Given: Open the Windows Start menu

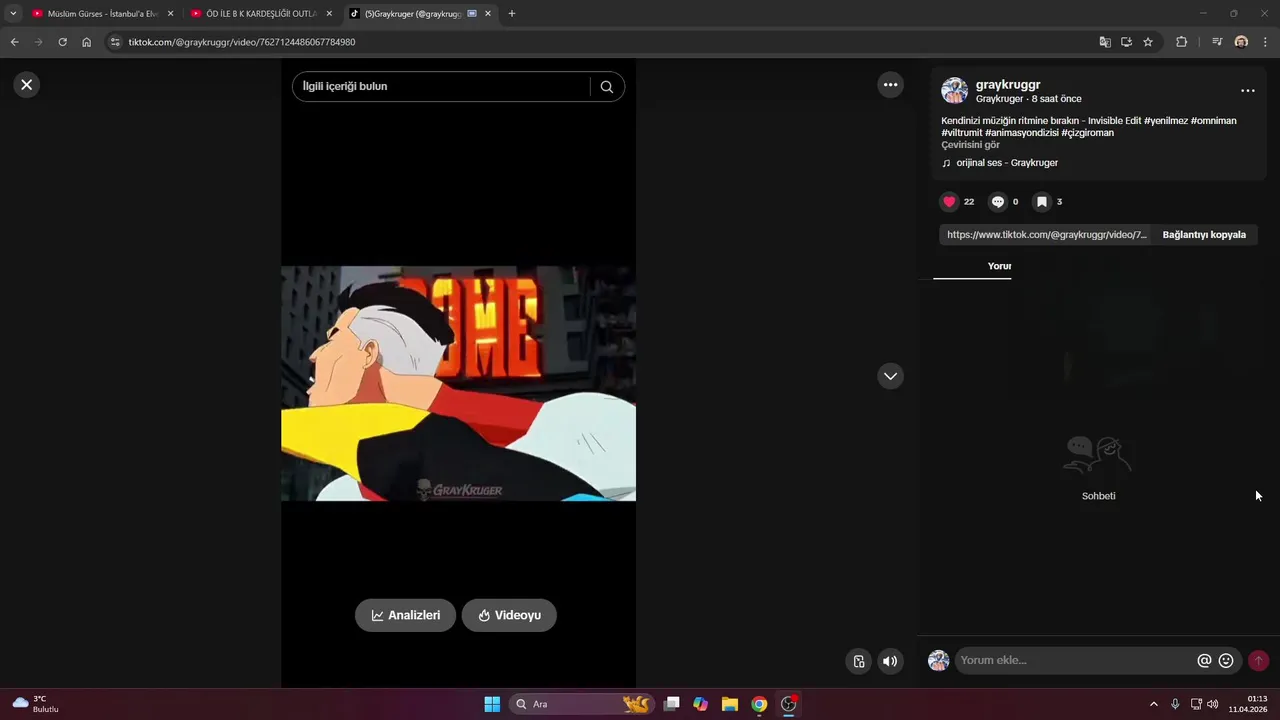Looking at the screenshot, I should coord(492,704).
